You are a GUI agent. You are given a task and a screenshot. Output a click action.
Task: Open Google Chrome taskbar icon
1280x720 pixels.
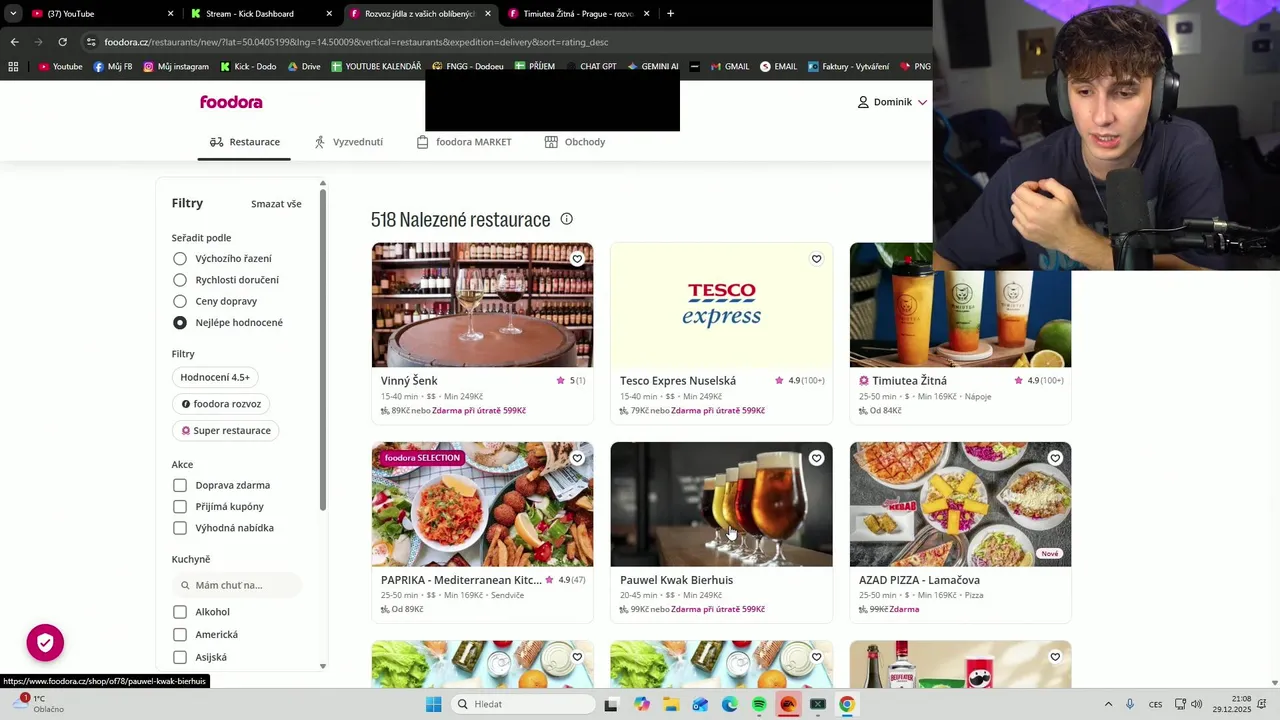847,704
